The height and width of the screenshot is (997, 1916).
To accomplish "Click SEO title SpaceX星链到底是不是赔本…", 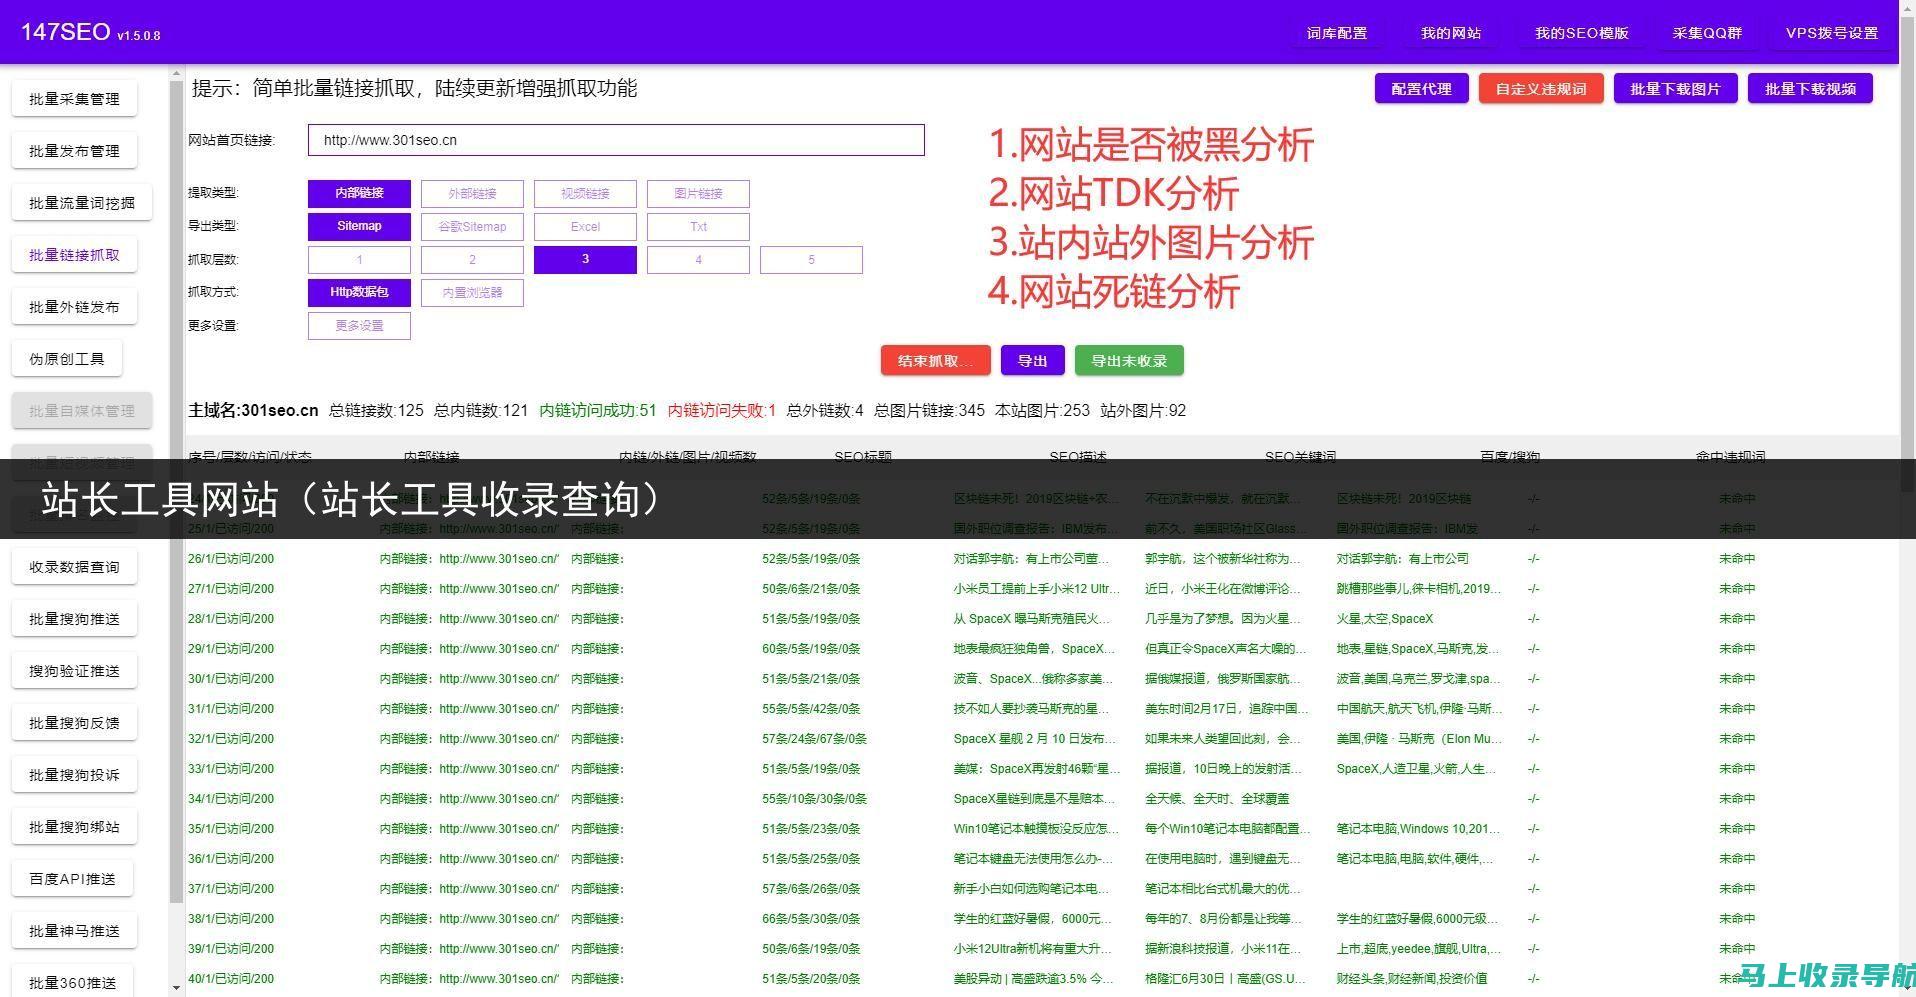I will (1034, 799).
